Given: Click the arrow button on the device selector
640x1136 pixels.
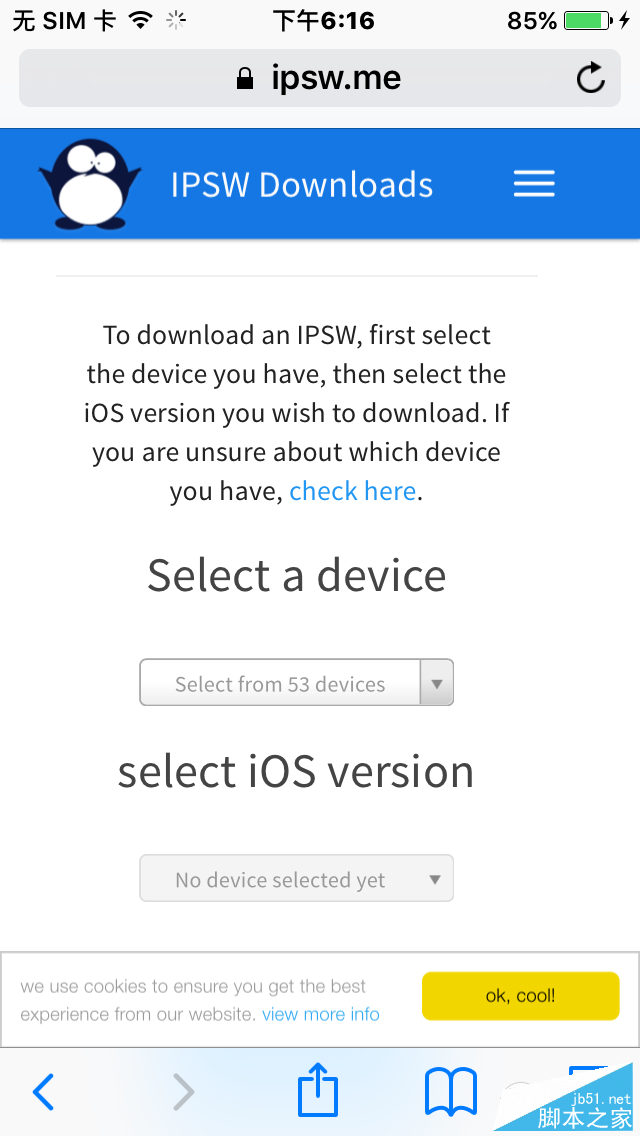Looking at the screenshot, I should 436,684.
